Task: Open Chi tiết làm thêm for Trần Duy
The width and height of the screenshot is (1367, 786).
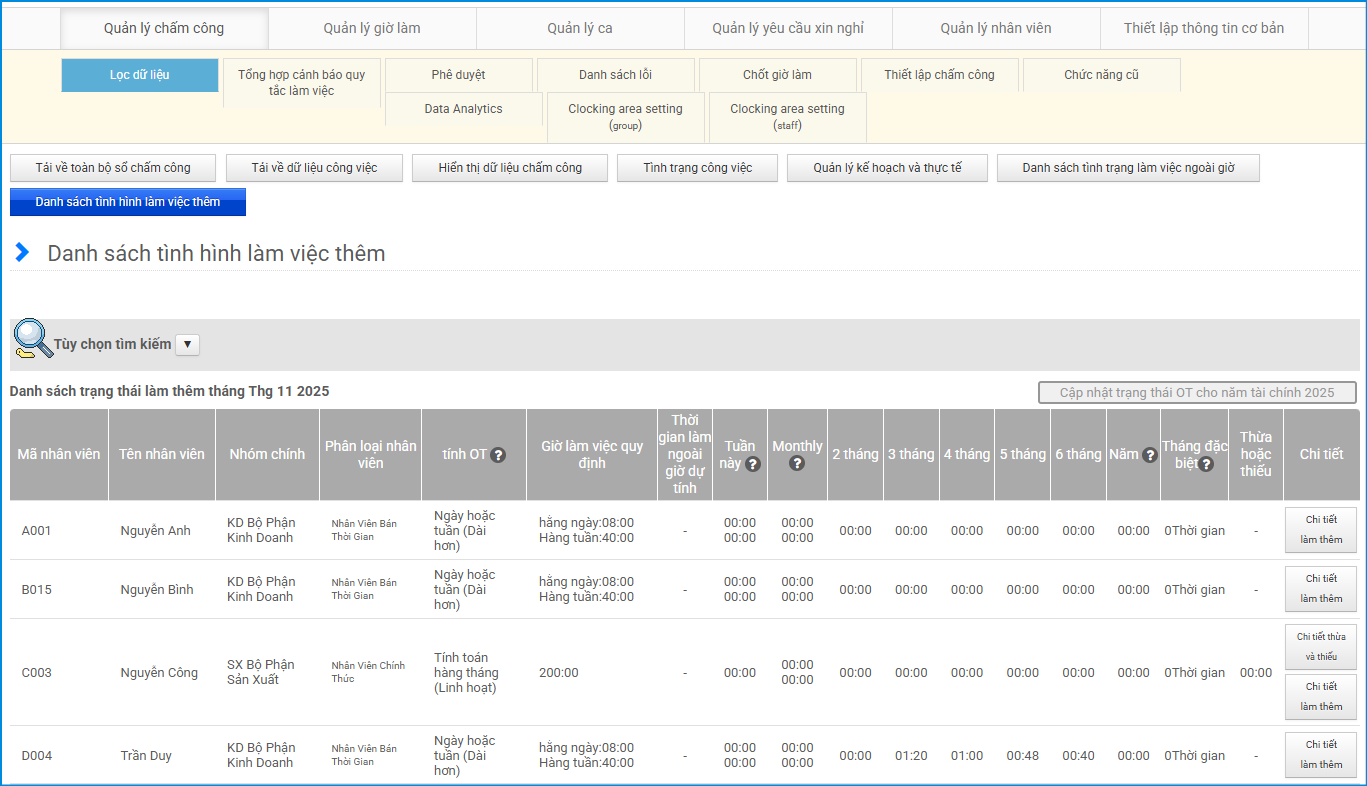Action: point(1320,755)
